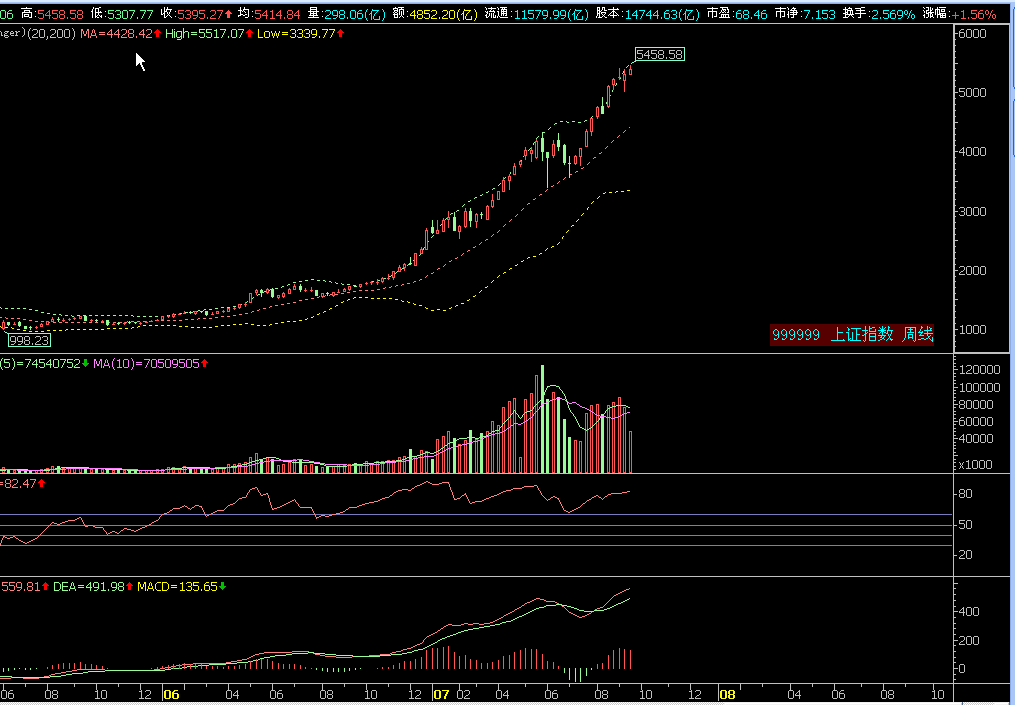Click the 60000 volume axis label
Screen dimensions: 1015x705
976,421
